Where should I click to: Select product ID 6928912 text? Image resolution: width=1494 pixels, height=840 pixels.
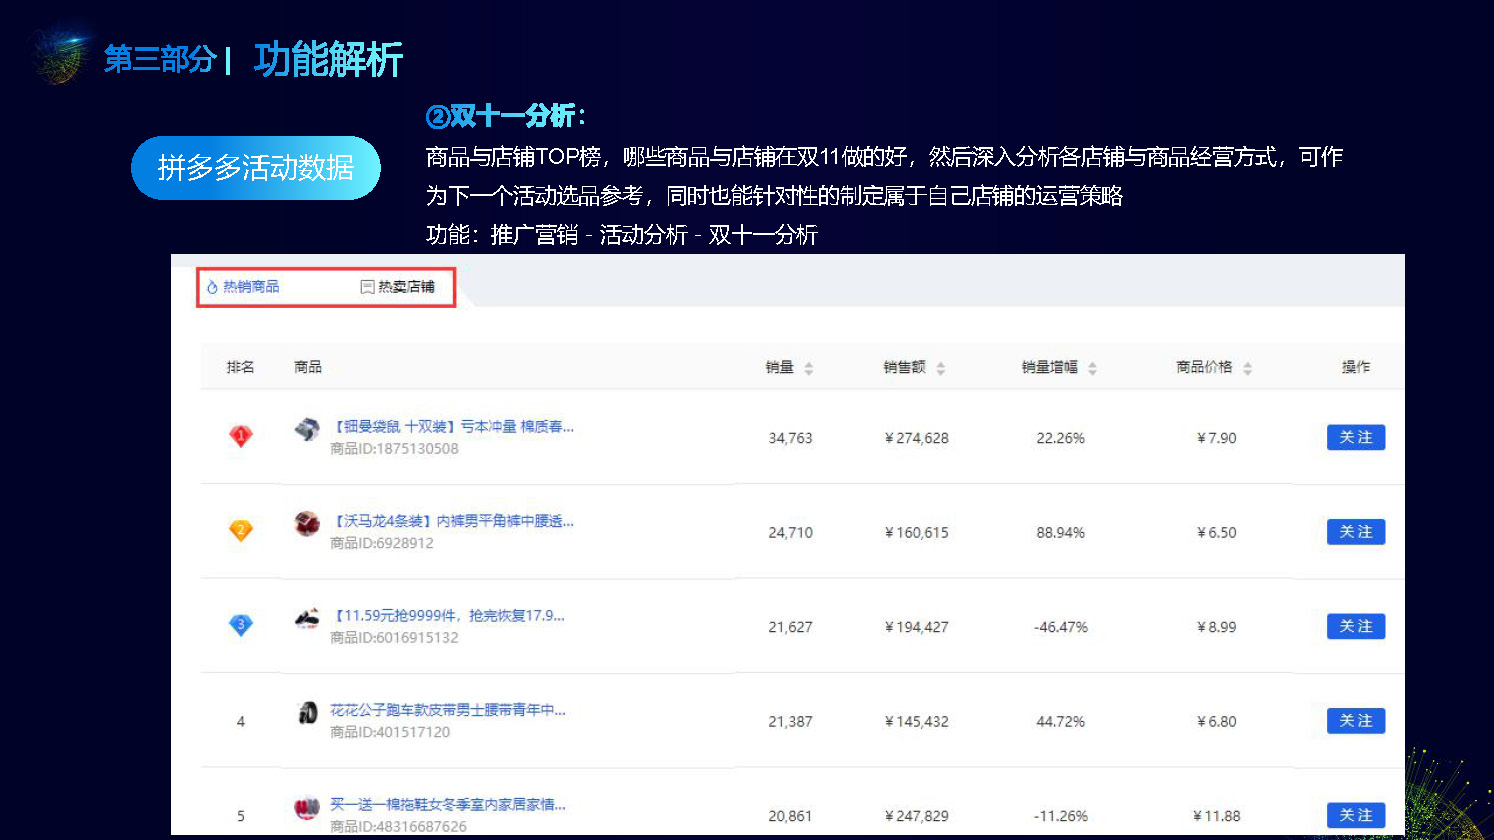pos(382,543)
